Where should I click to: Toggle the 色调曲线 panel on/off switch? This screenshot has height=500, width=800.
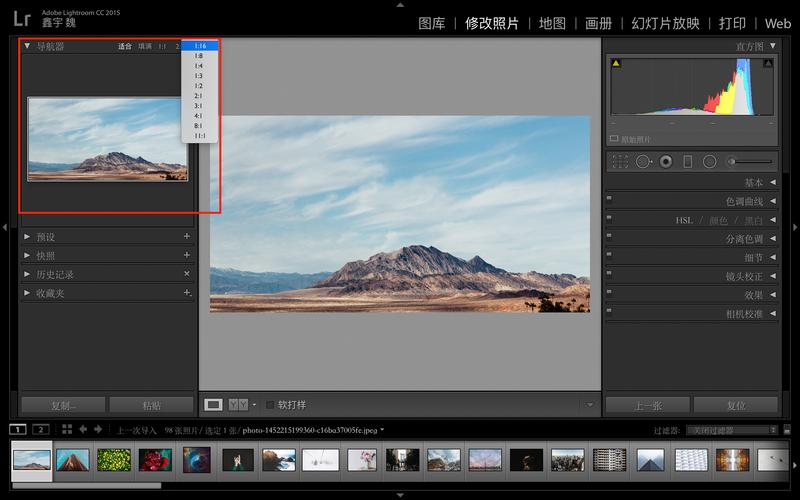tap(609, 201)
